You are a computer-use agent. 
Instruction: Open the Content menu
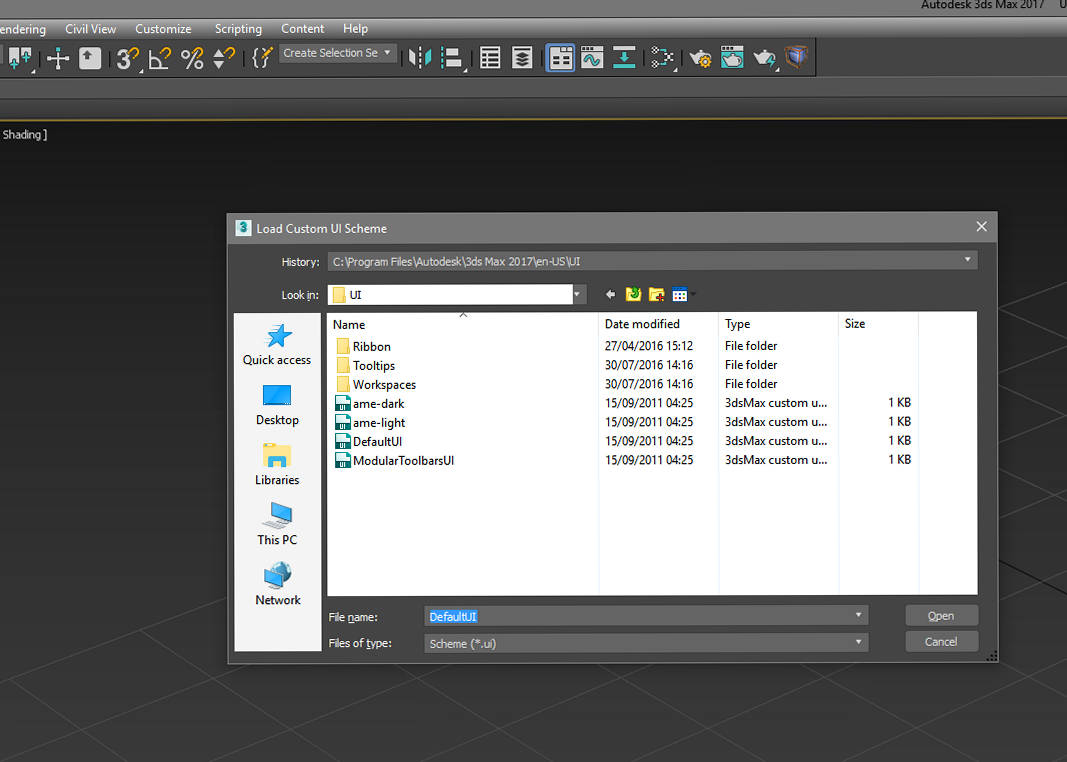pos(302,29)
